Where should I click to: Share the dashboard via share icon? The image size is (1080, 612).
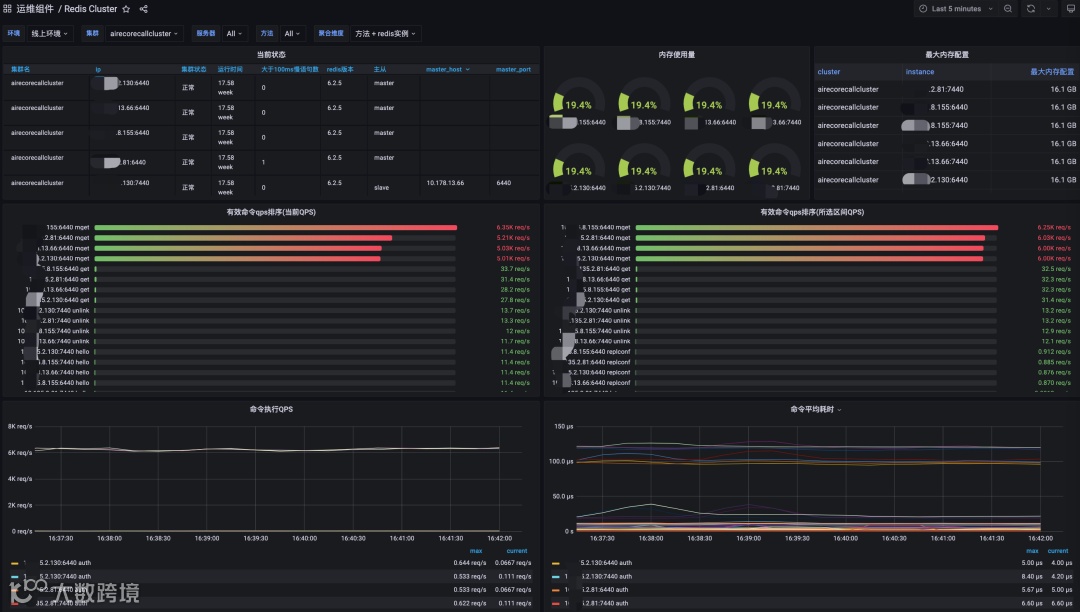click(x=143, y=9)
